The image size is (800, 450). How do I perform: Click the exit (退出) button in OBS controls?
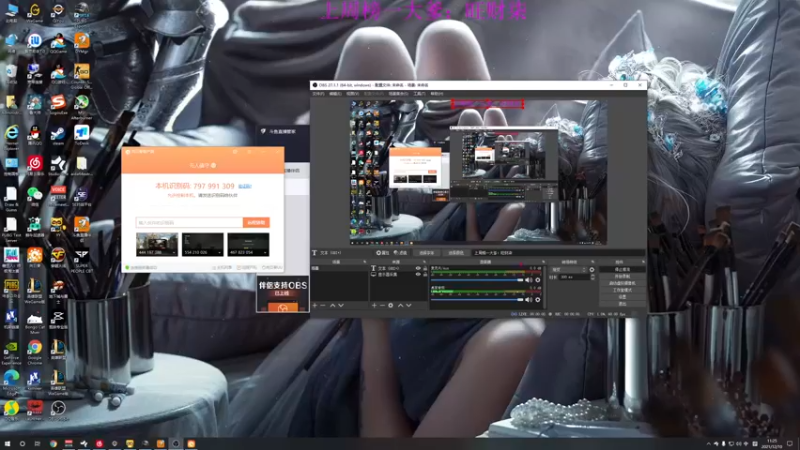(x=622, y=304)
